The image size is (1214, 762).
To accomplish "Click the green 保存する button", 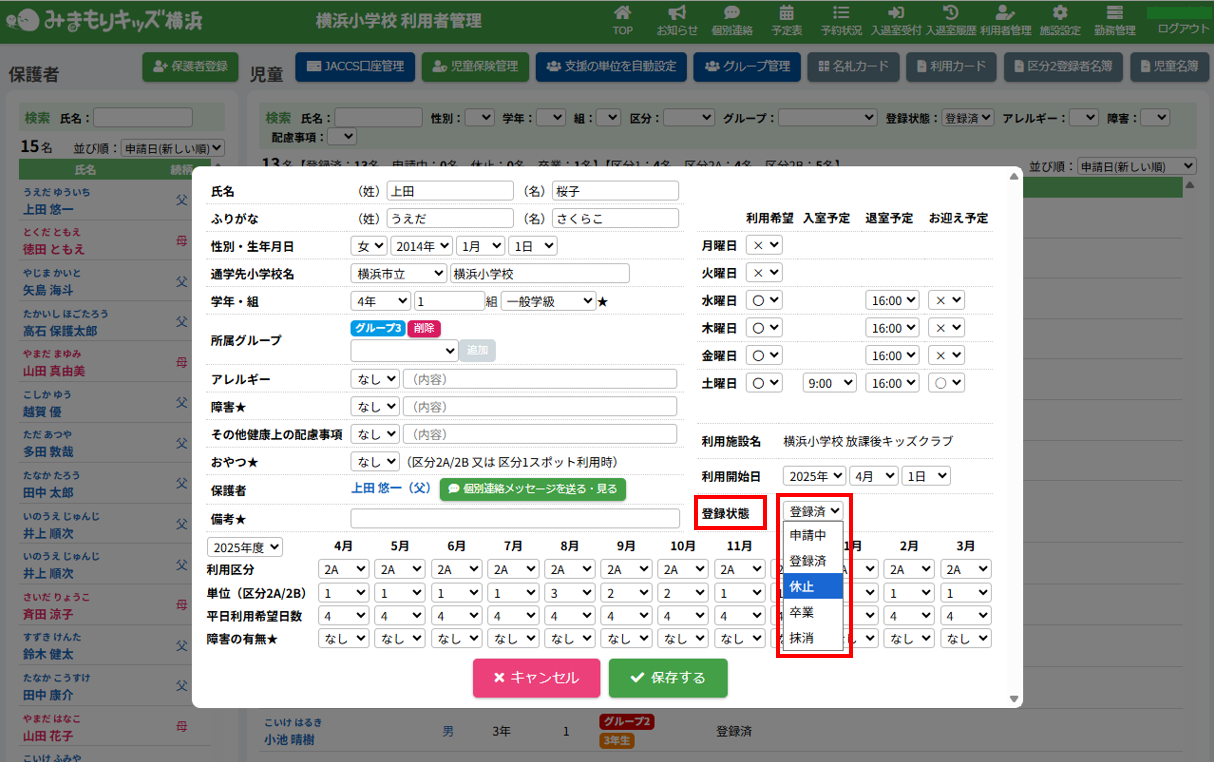I will tap(668, 677).
